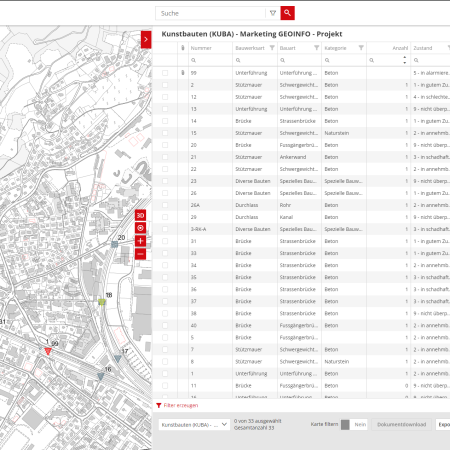The width and height of the screenshot is (450, 450).
Task: Sort by the Bauart column header
Action: pyautogui.click(x=288, y=48)
